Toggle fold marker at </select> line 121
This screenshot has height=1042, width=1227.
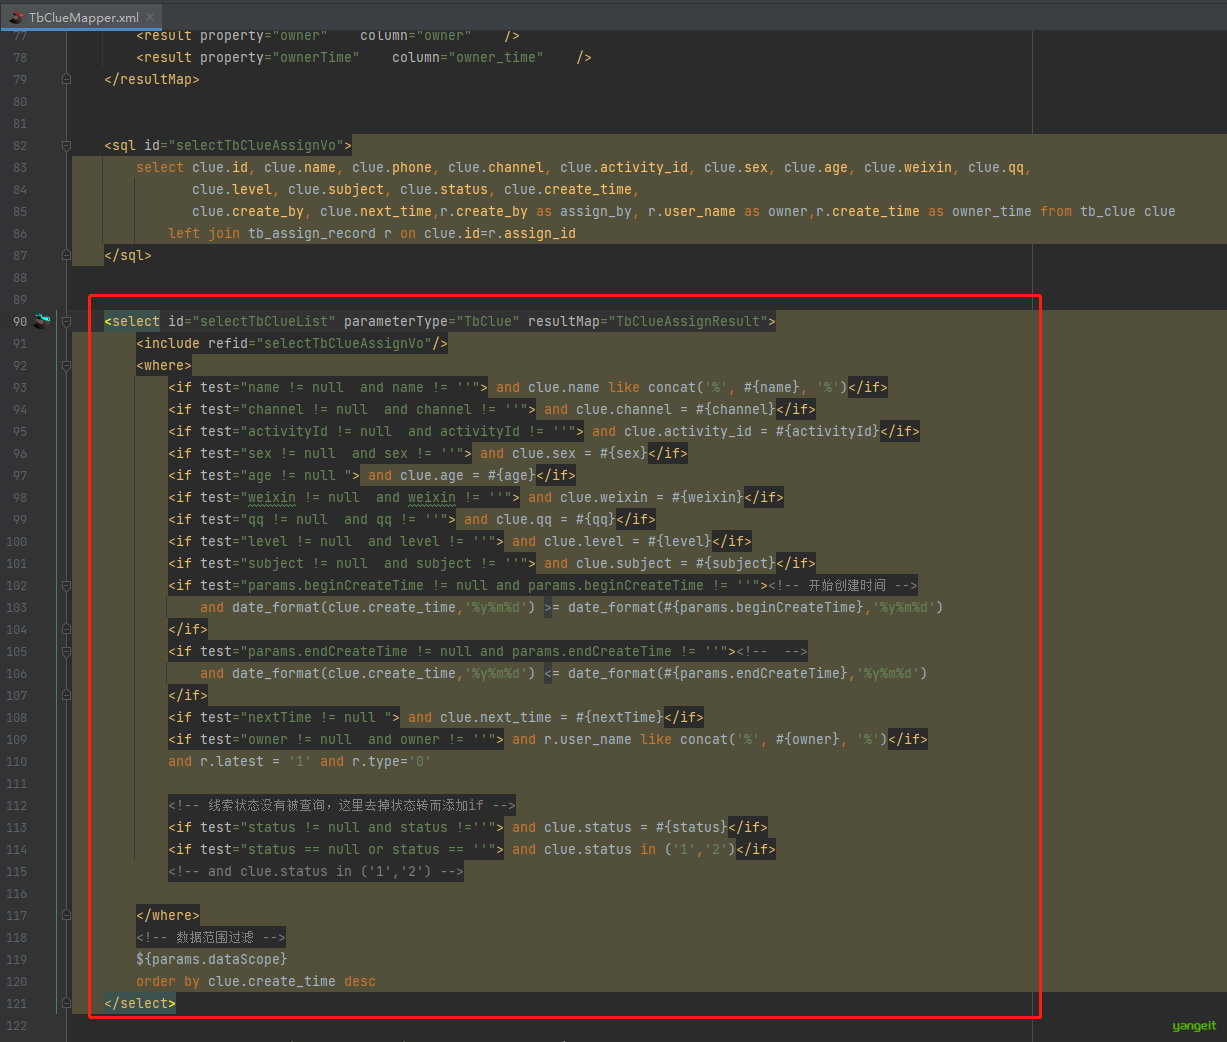66,1003
